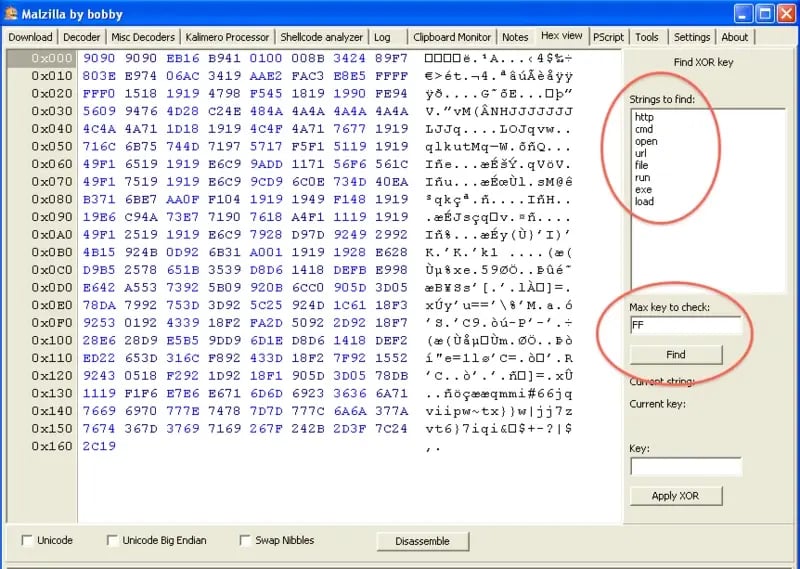Image resolution: width=800 pixels, height=569 pixels.
Task: Click the Malzilla app icon in title bar
Action: tap(11, 13)
